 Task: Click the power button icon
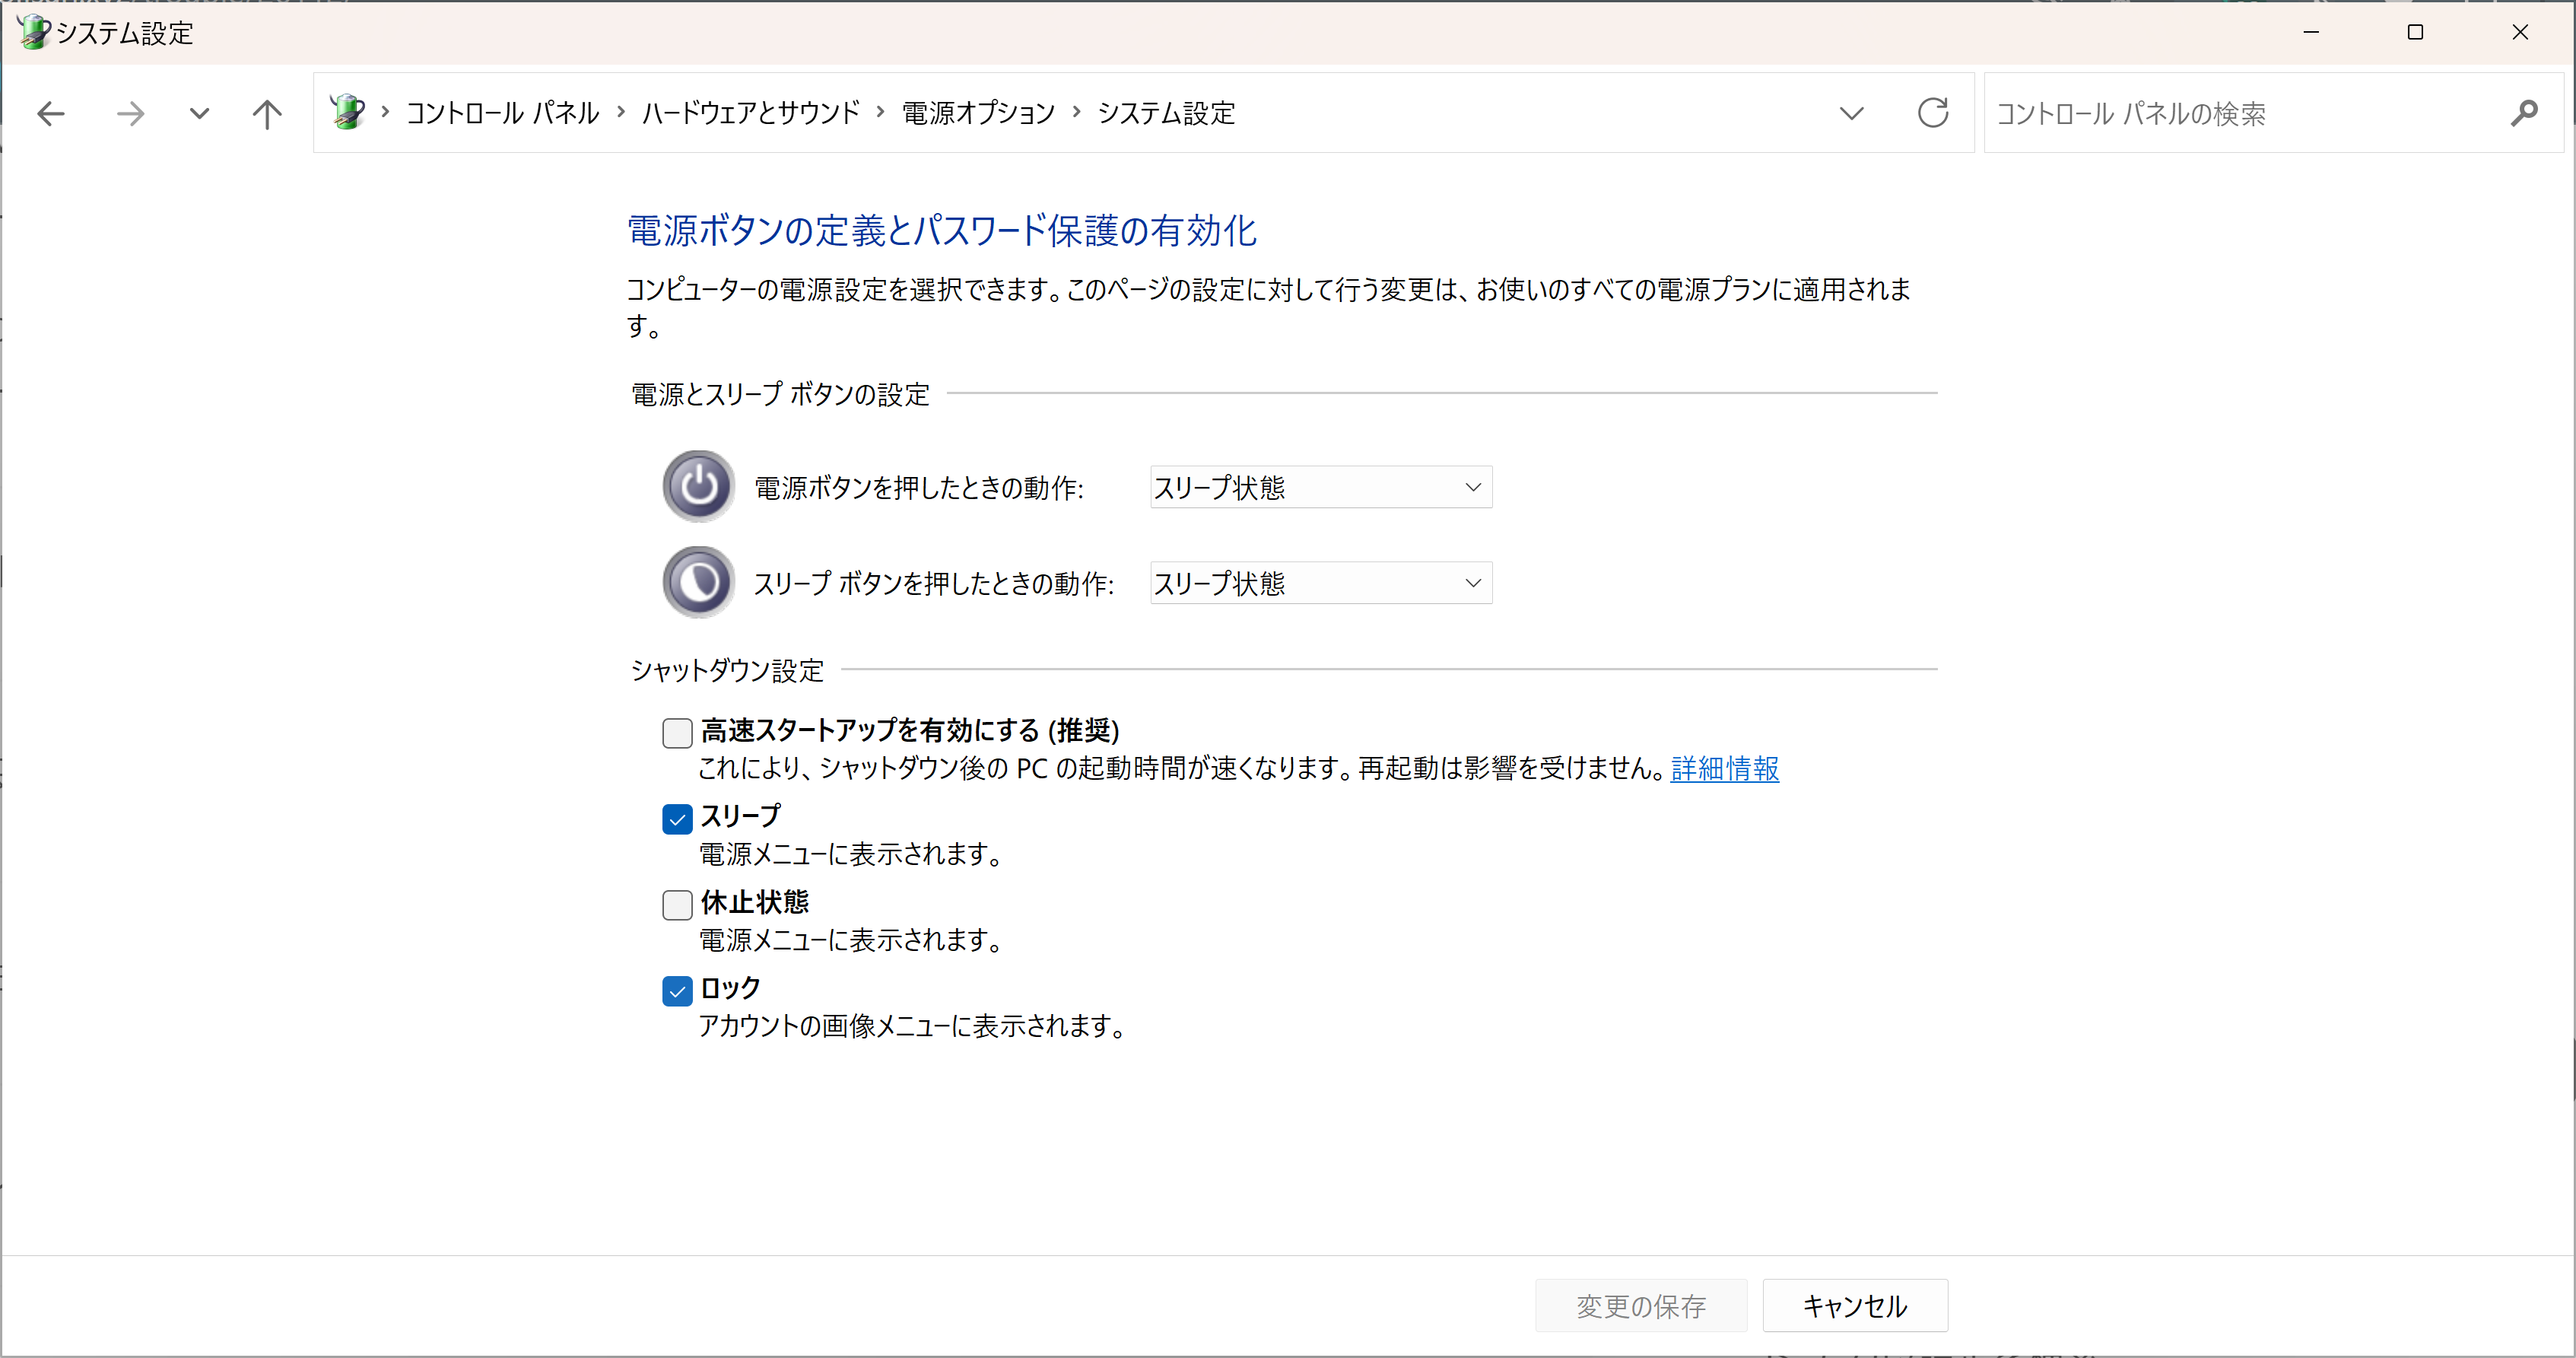pyautogui.click(x=697, y=487)
